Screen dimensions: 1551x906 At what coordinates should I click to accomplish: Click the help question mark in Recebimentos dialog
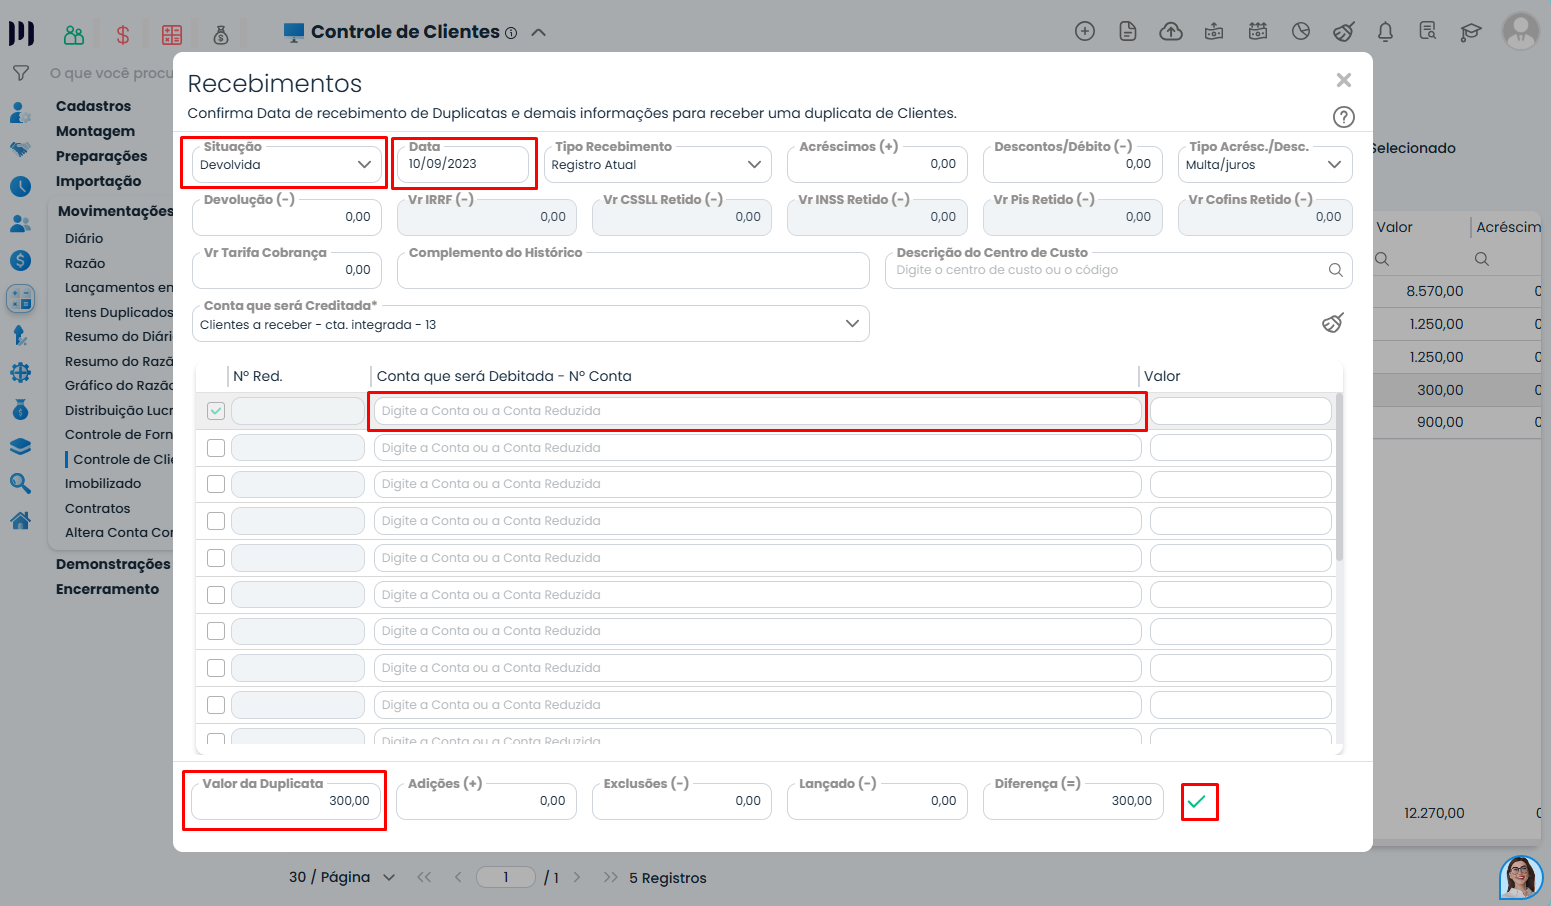[1344, 117]
